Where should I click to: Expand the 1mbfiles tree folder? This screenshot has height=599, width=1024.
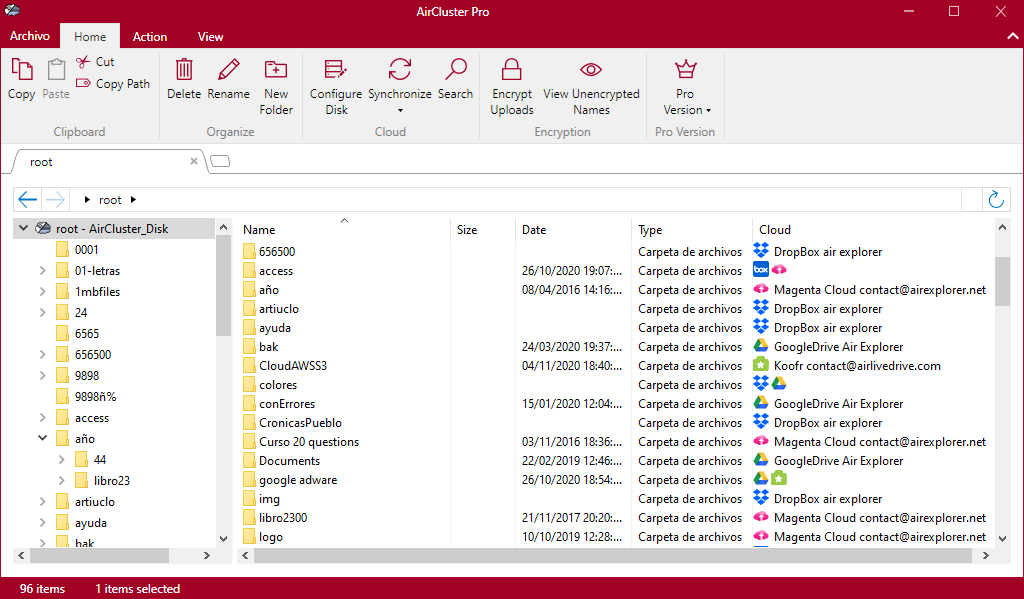42,291
